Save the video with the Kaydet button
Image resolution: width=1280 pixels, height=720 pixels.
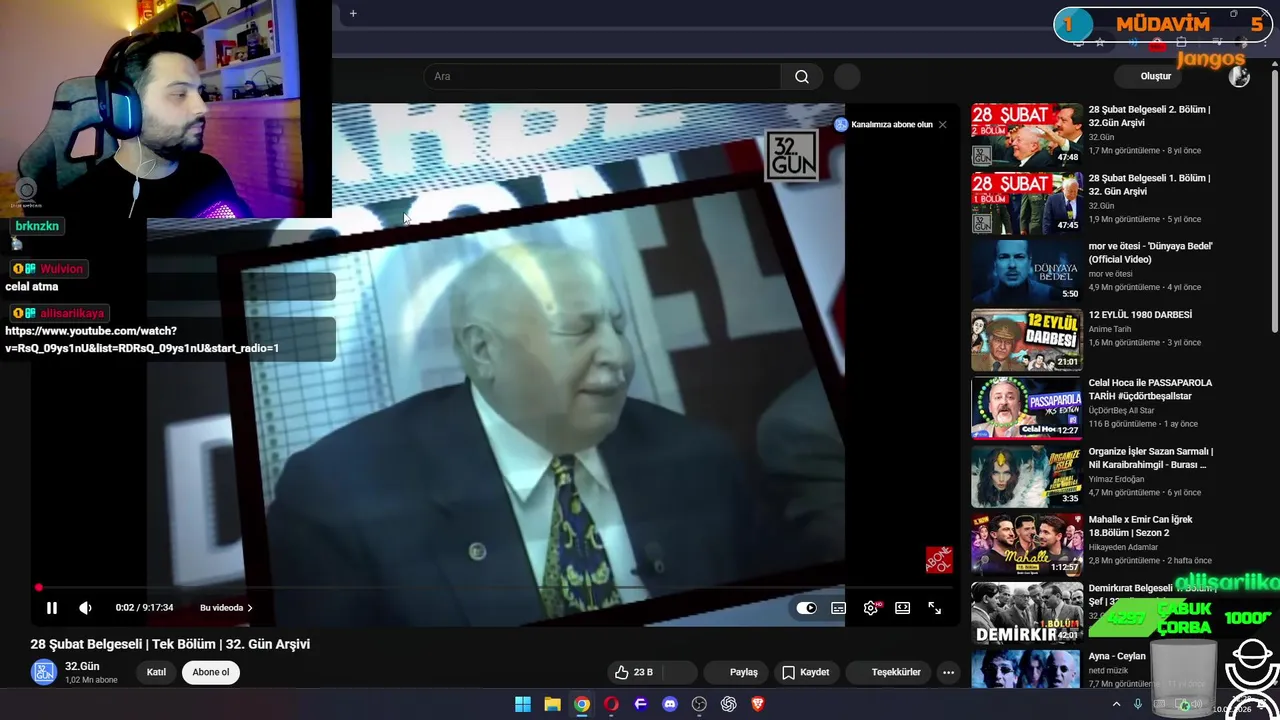[806, 672]
